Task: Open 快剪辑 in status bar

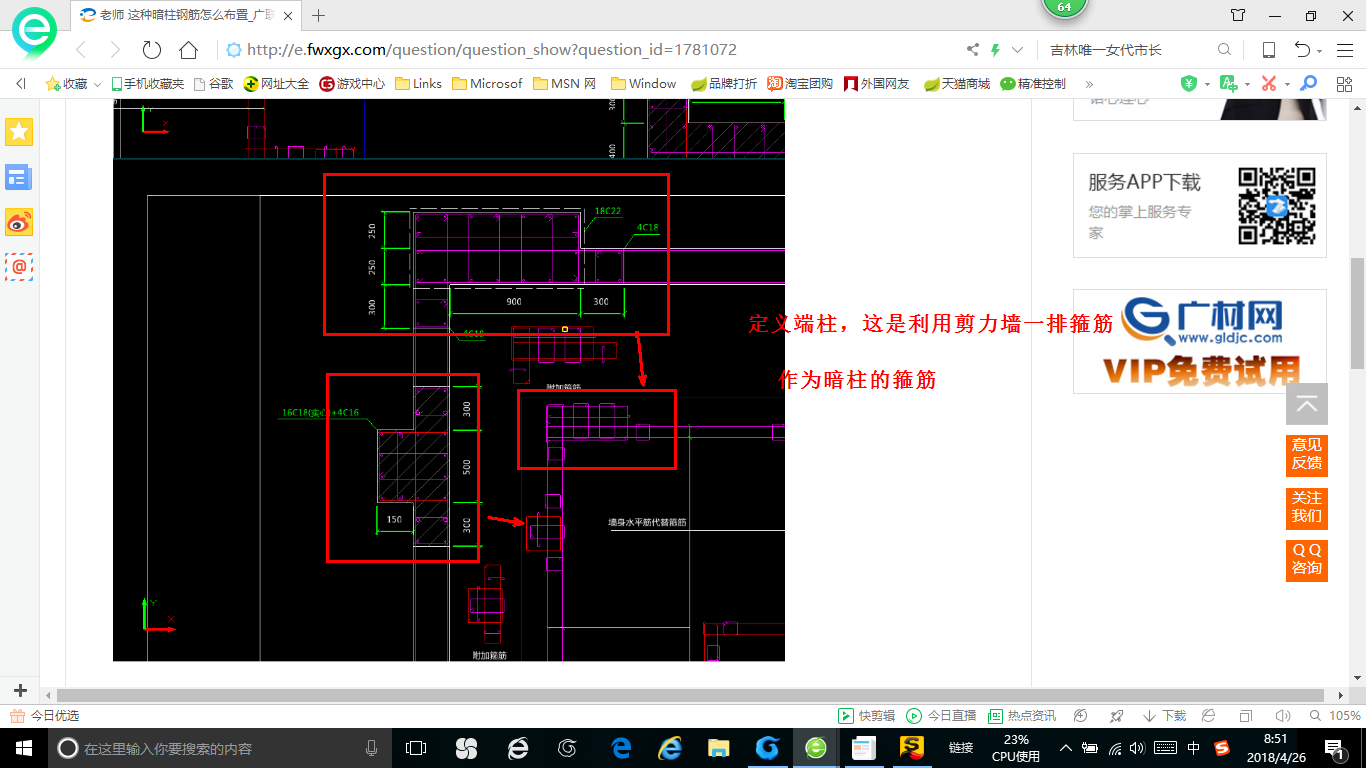Action: pos(866,716)
